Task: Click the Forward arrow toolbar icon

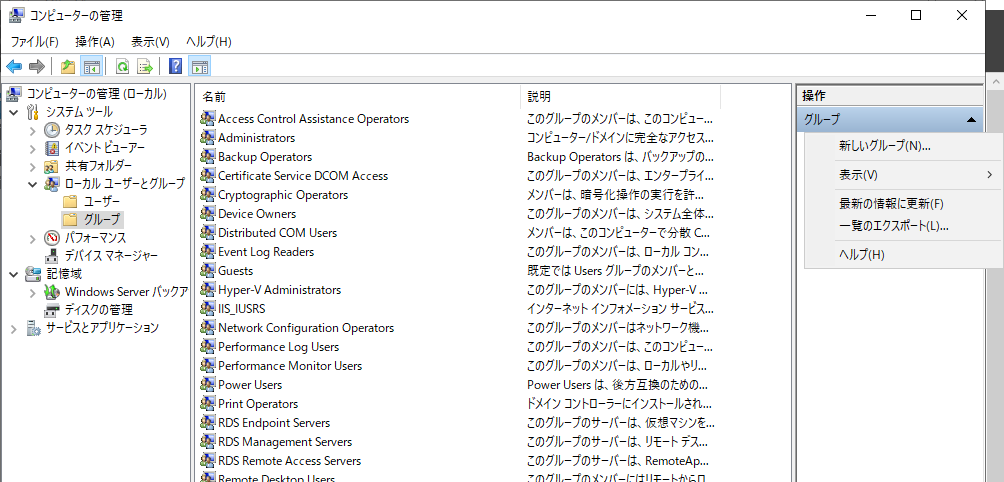Action: point(37,66)
